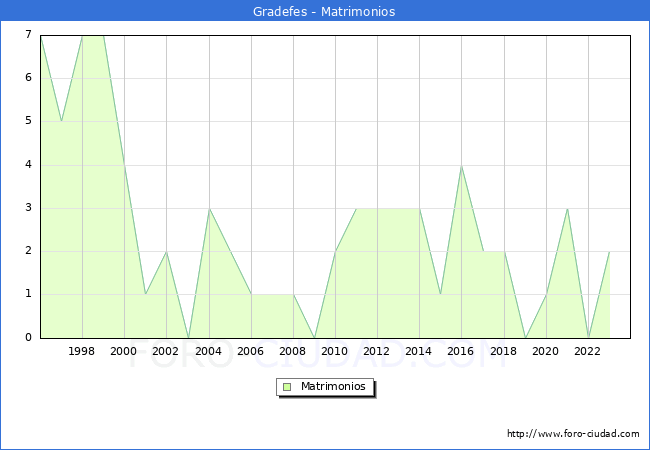The image size is (650, 450).
Task: Click the y-axis value 5
Action: [x=28, y=121]
